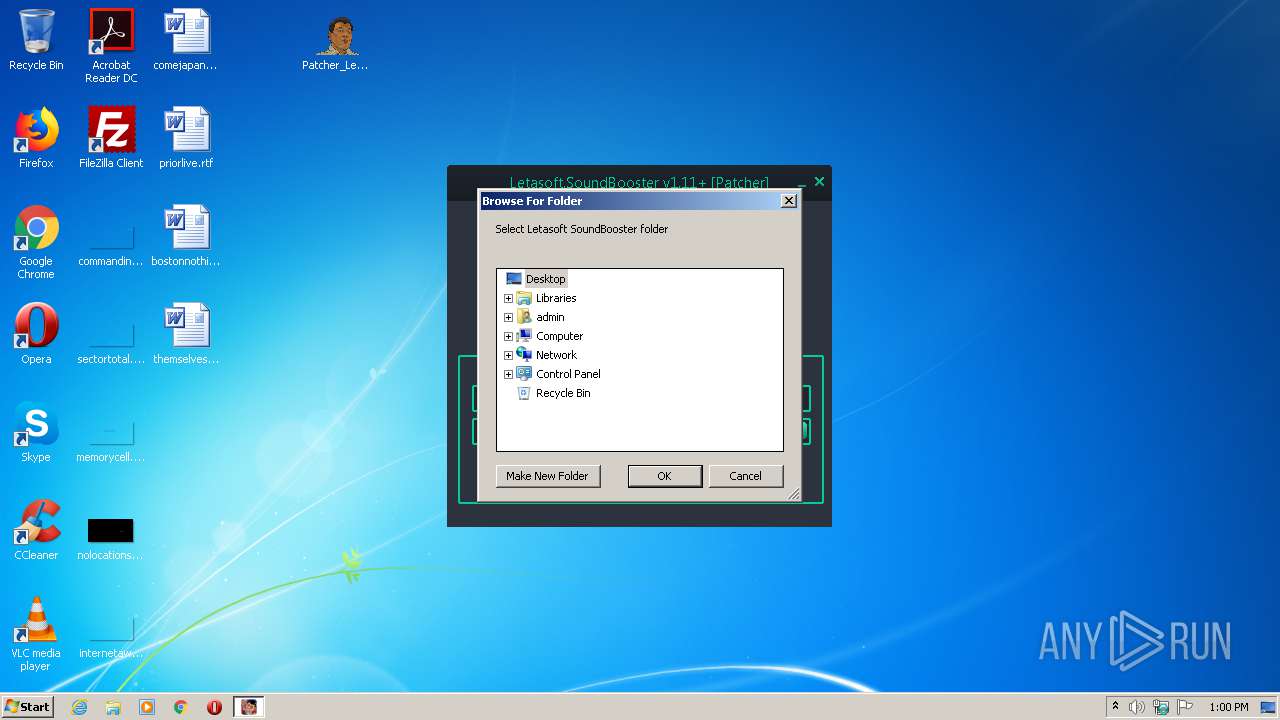The height and width of the screenshot is (720, 1280).
Task: Select Computer in folder tree
Action: coord(559,336)
